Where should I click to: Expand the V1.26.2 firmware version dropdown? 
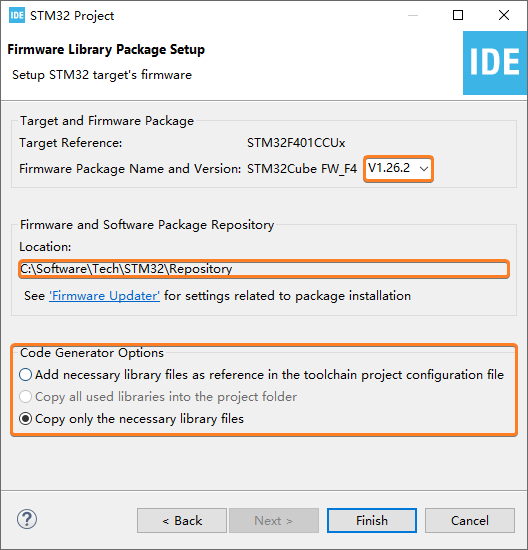(399, 169)
